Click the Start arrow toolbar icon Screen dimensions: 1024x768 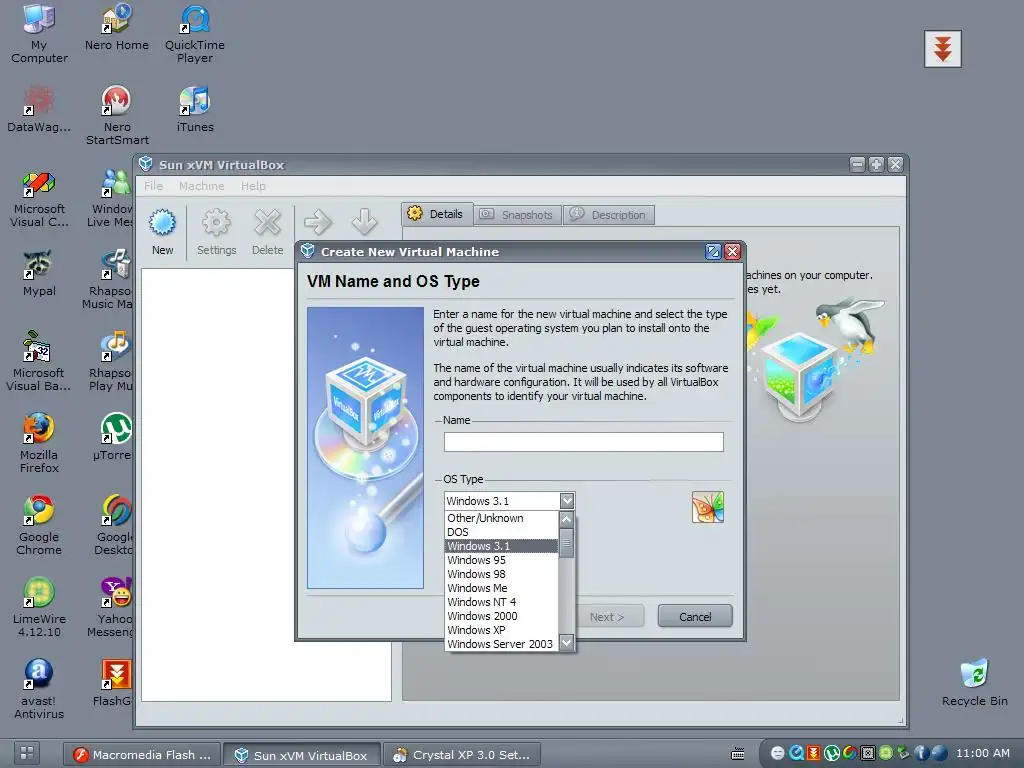click(318, 222)
